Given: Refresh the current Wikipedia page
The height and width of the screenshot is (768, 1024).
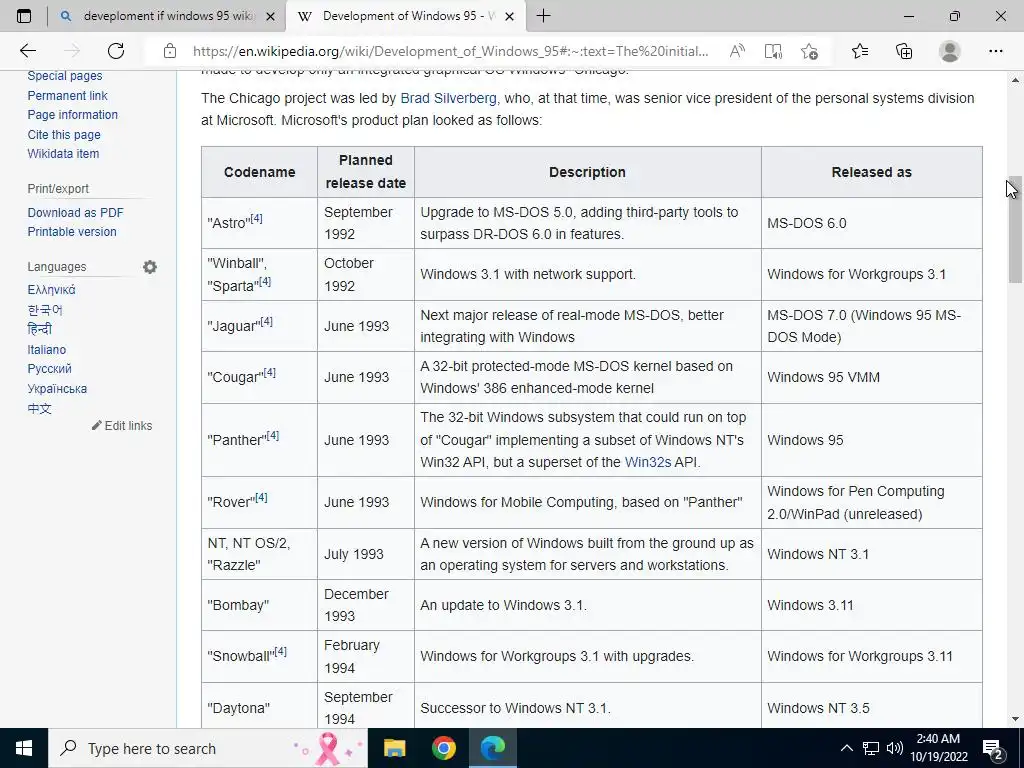Looking at the screenshot, I should 116,51.
